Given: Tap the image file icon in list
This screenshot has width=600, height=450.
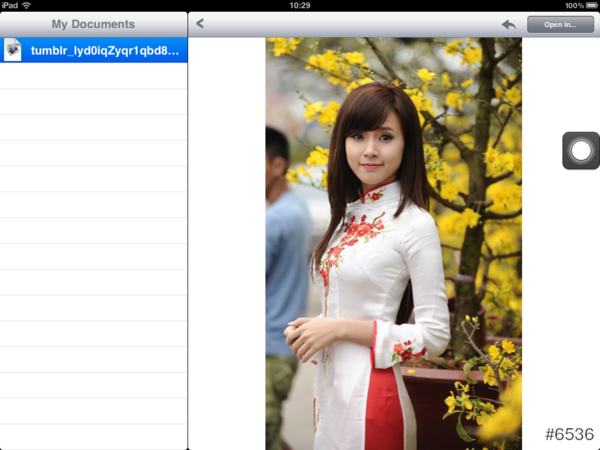Looking at the screenshot, I should point(12,50).
